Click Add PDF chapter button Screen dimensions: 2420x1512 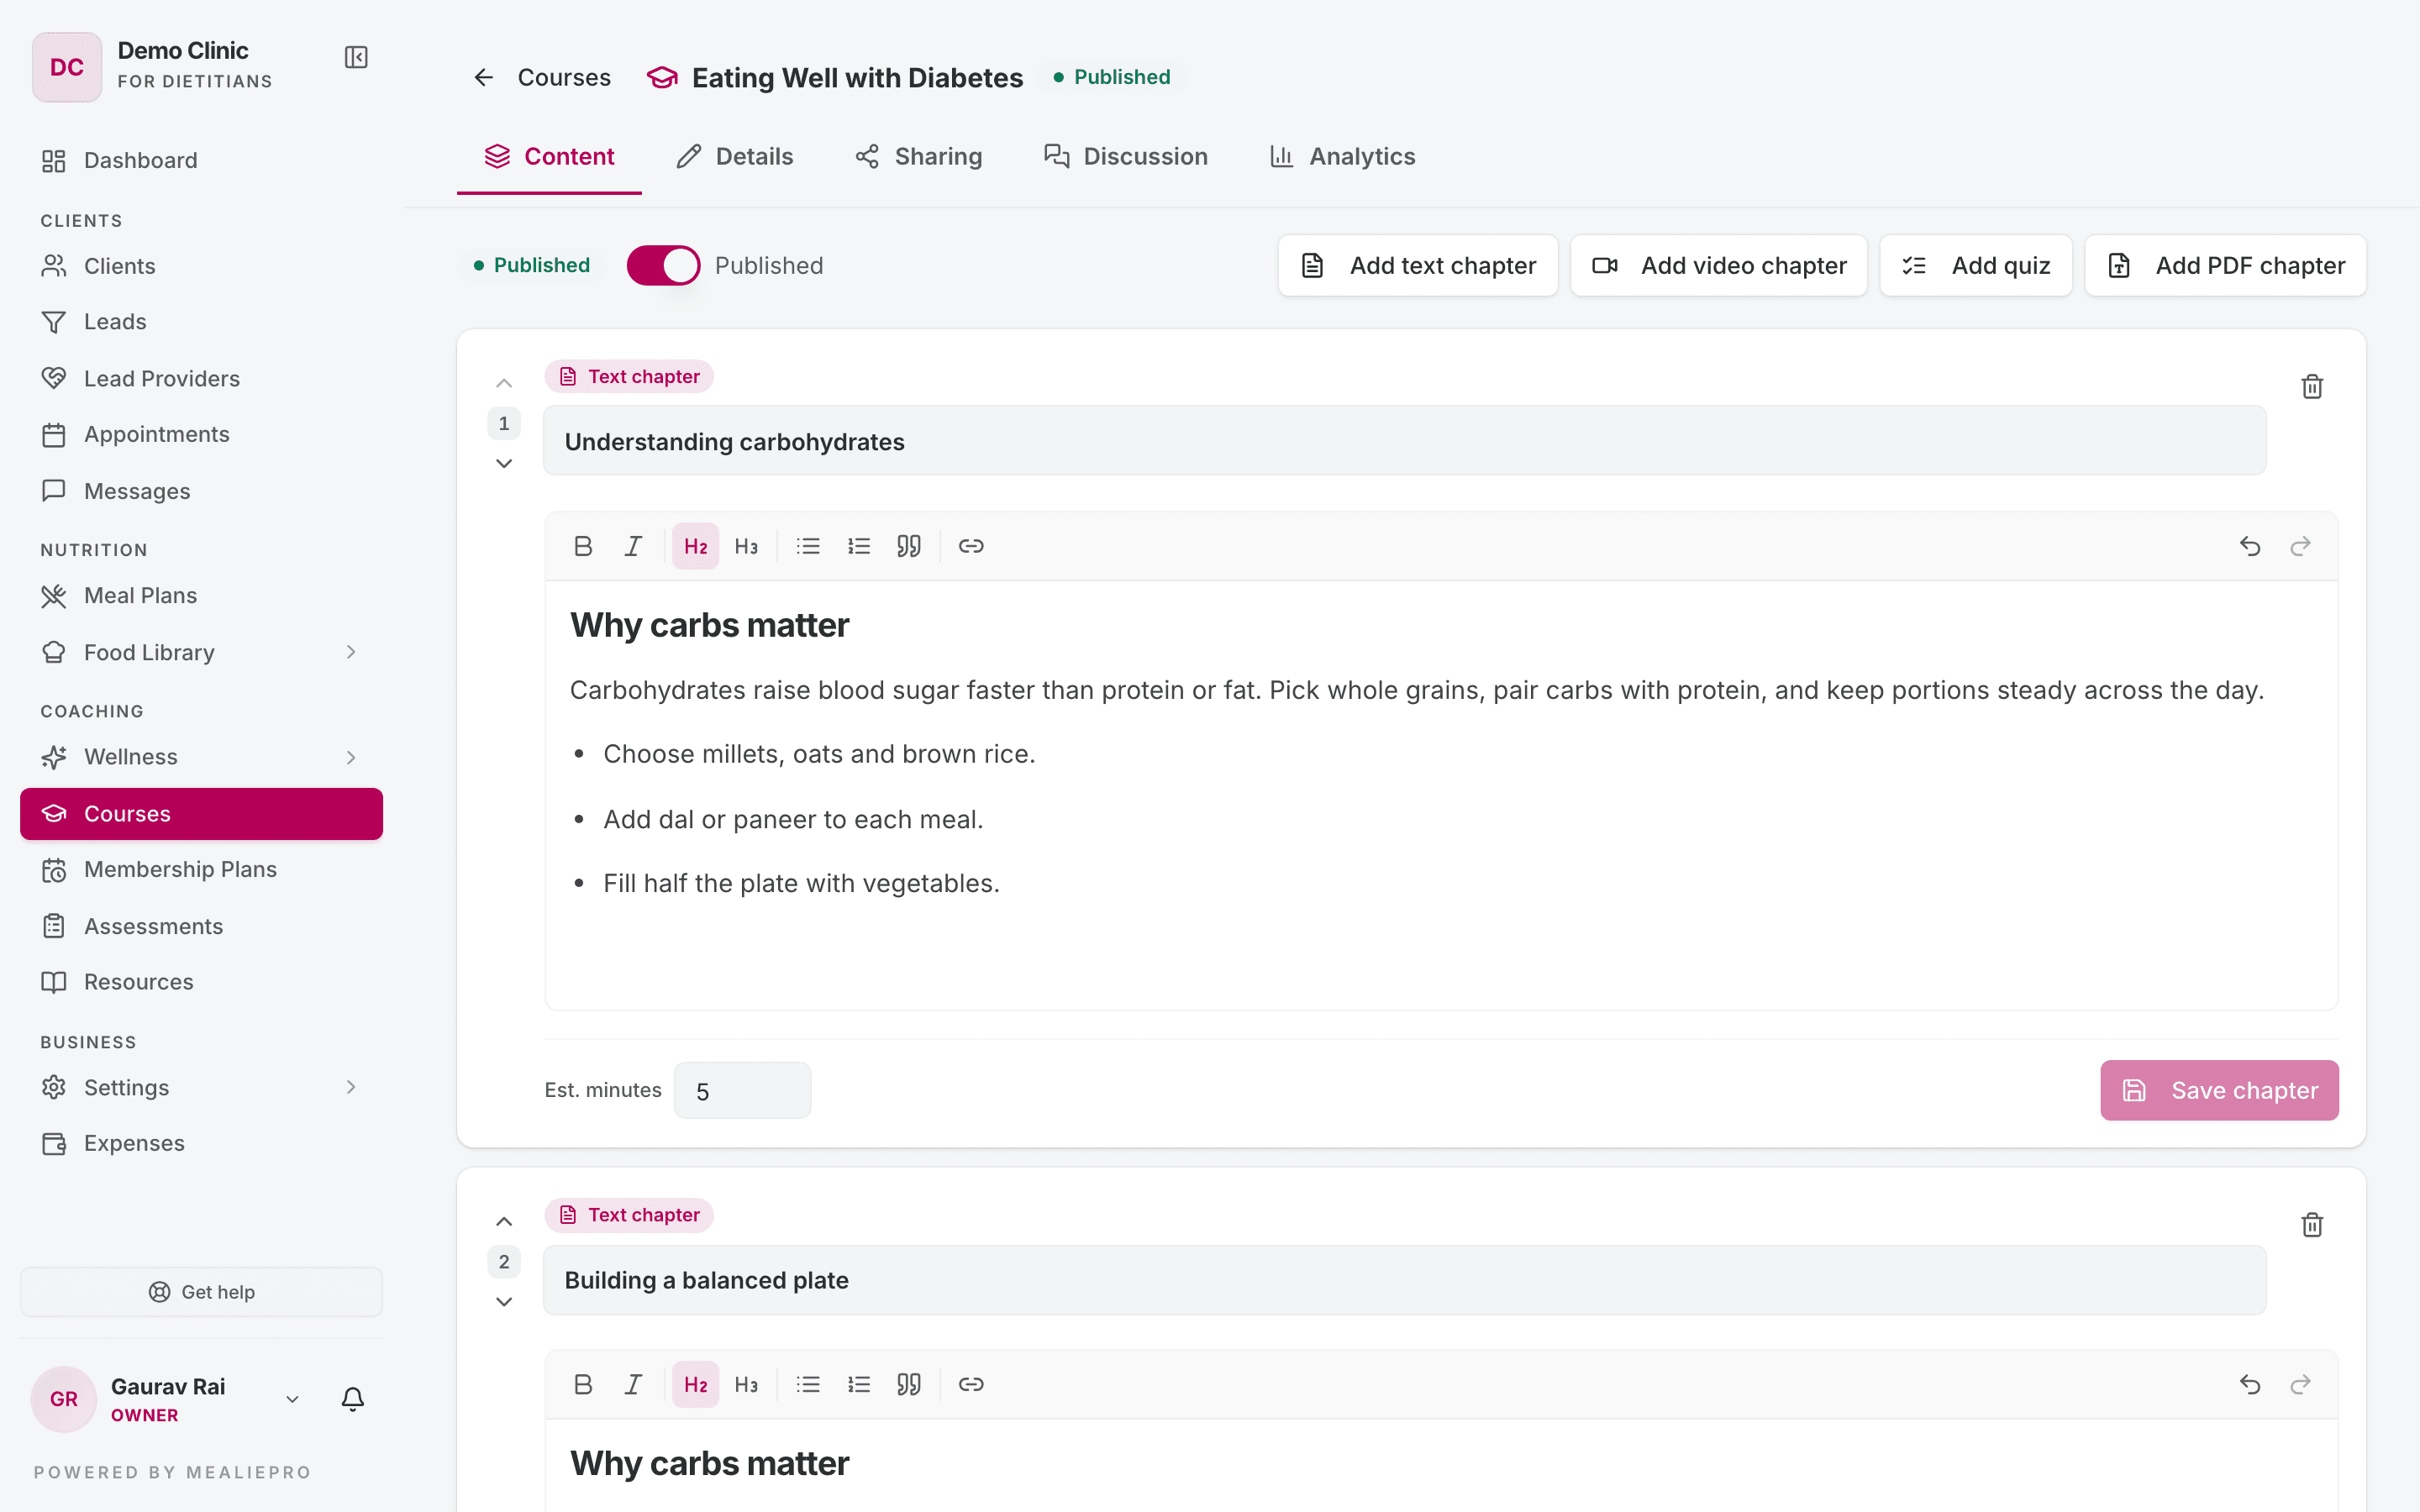2225,265
